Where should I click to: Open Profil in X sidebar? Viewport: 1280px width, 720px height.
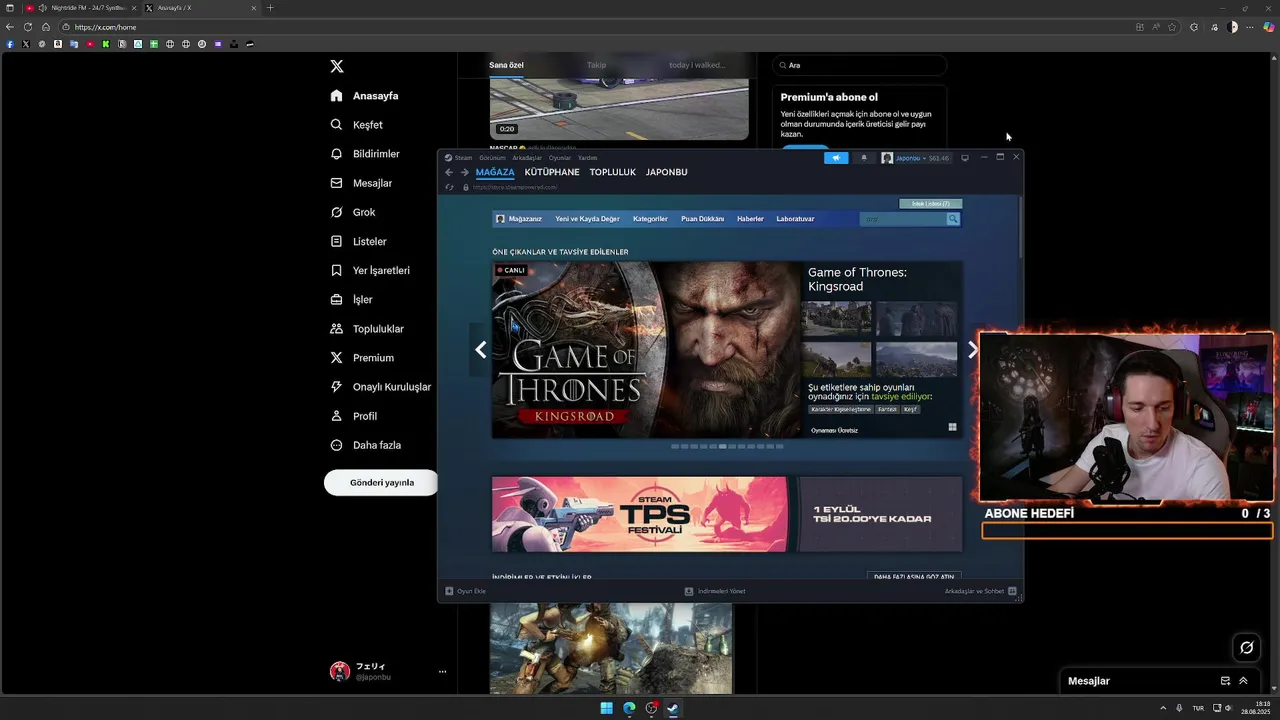tap(353, 416)
